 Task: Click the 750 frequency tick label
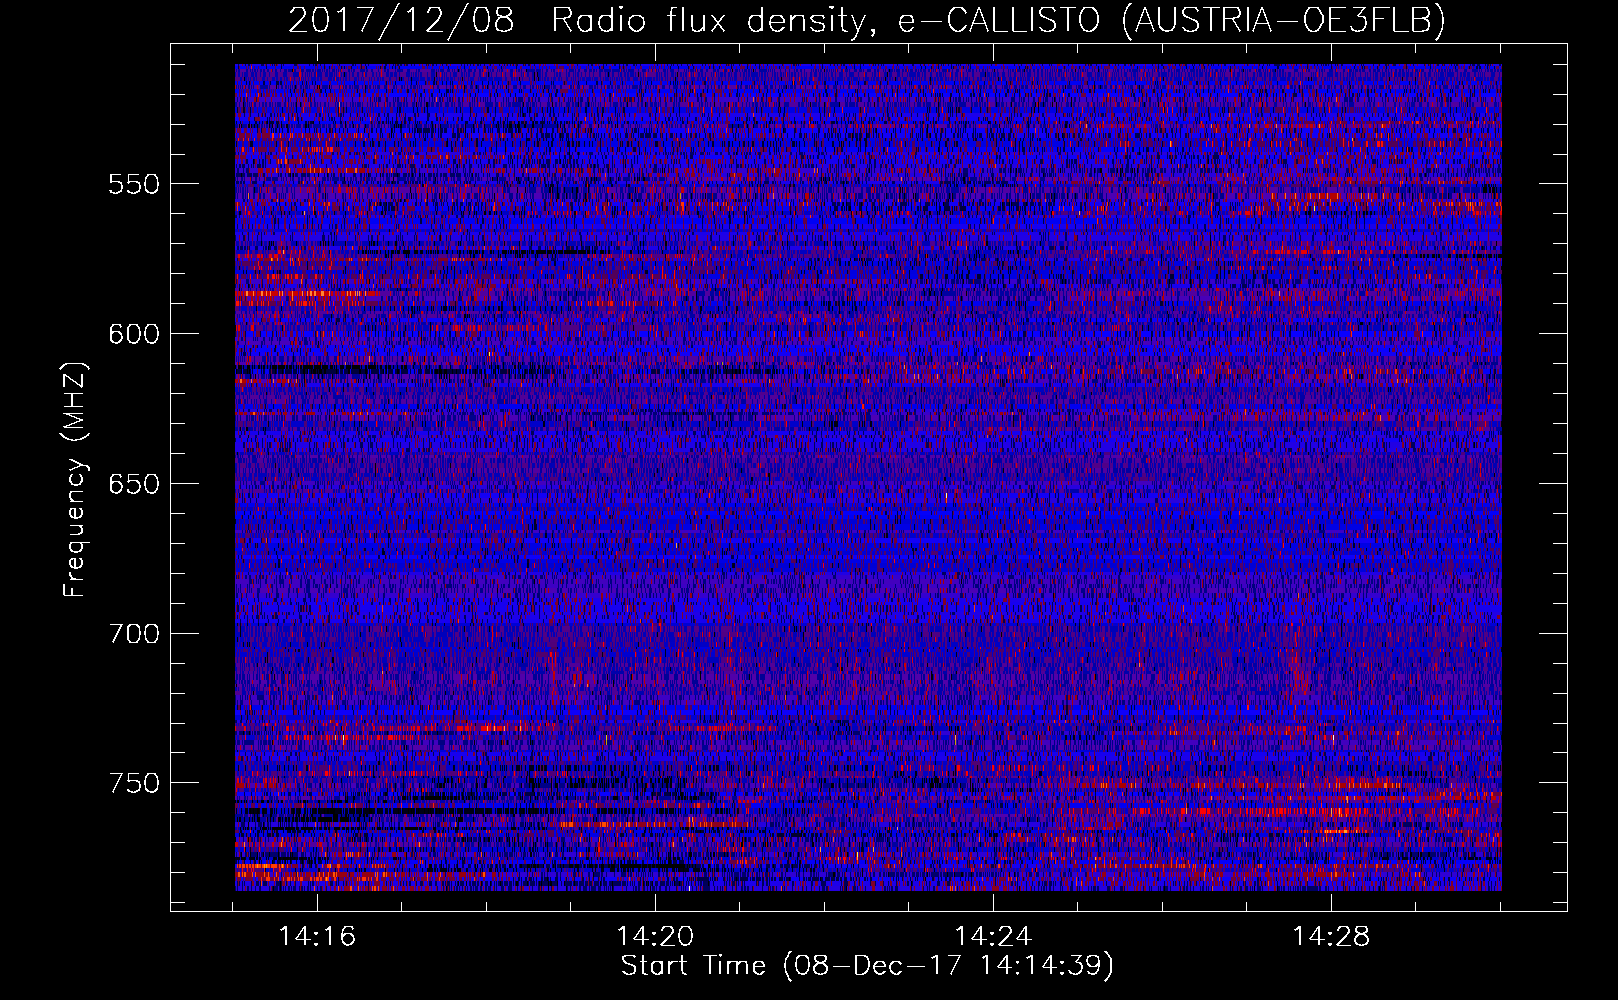(x=134, y=783)
